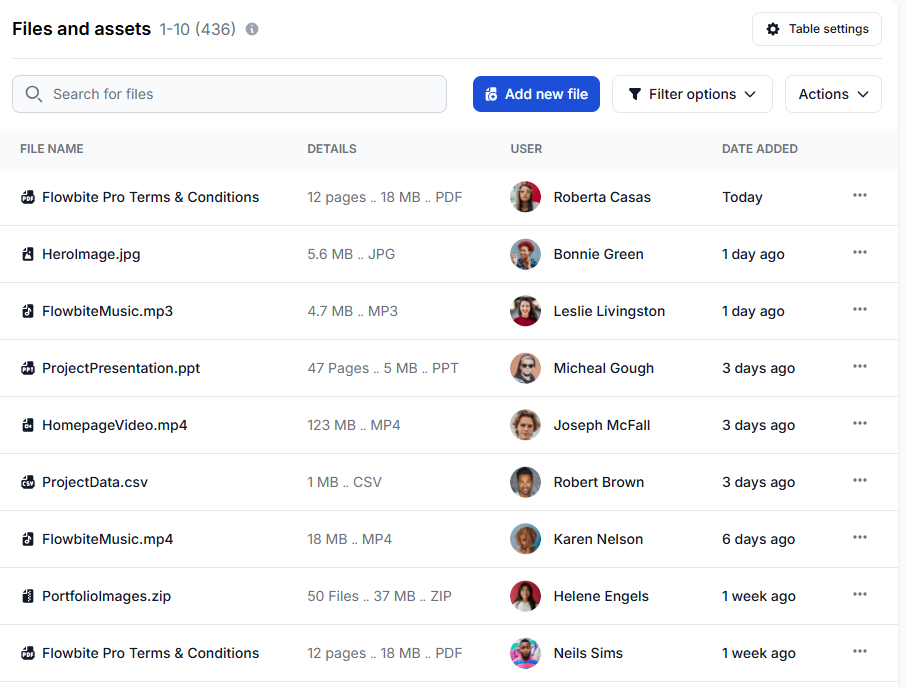This screenshot has height=688, width=905.
Task: Click the CSV file icon beside ProjectData.csv
Action: pos(28,482)
